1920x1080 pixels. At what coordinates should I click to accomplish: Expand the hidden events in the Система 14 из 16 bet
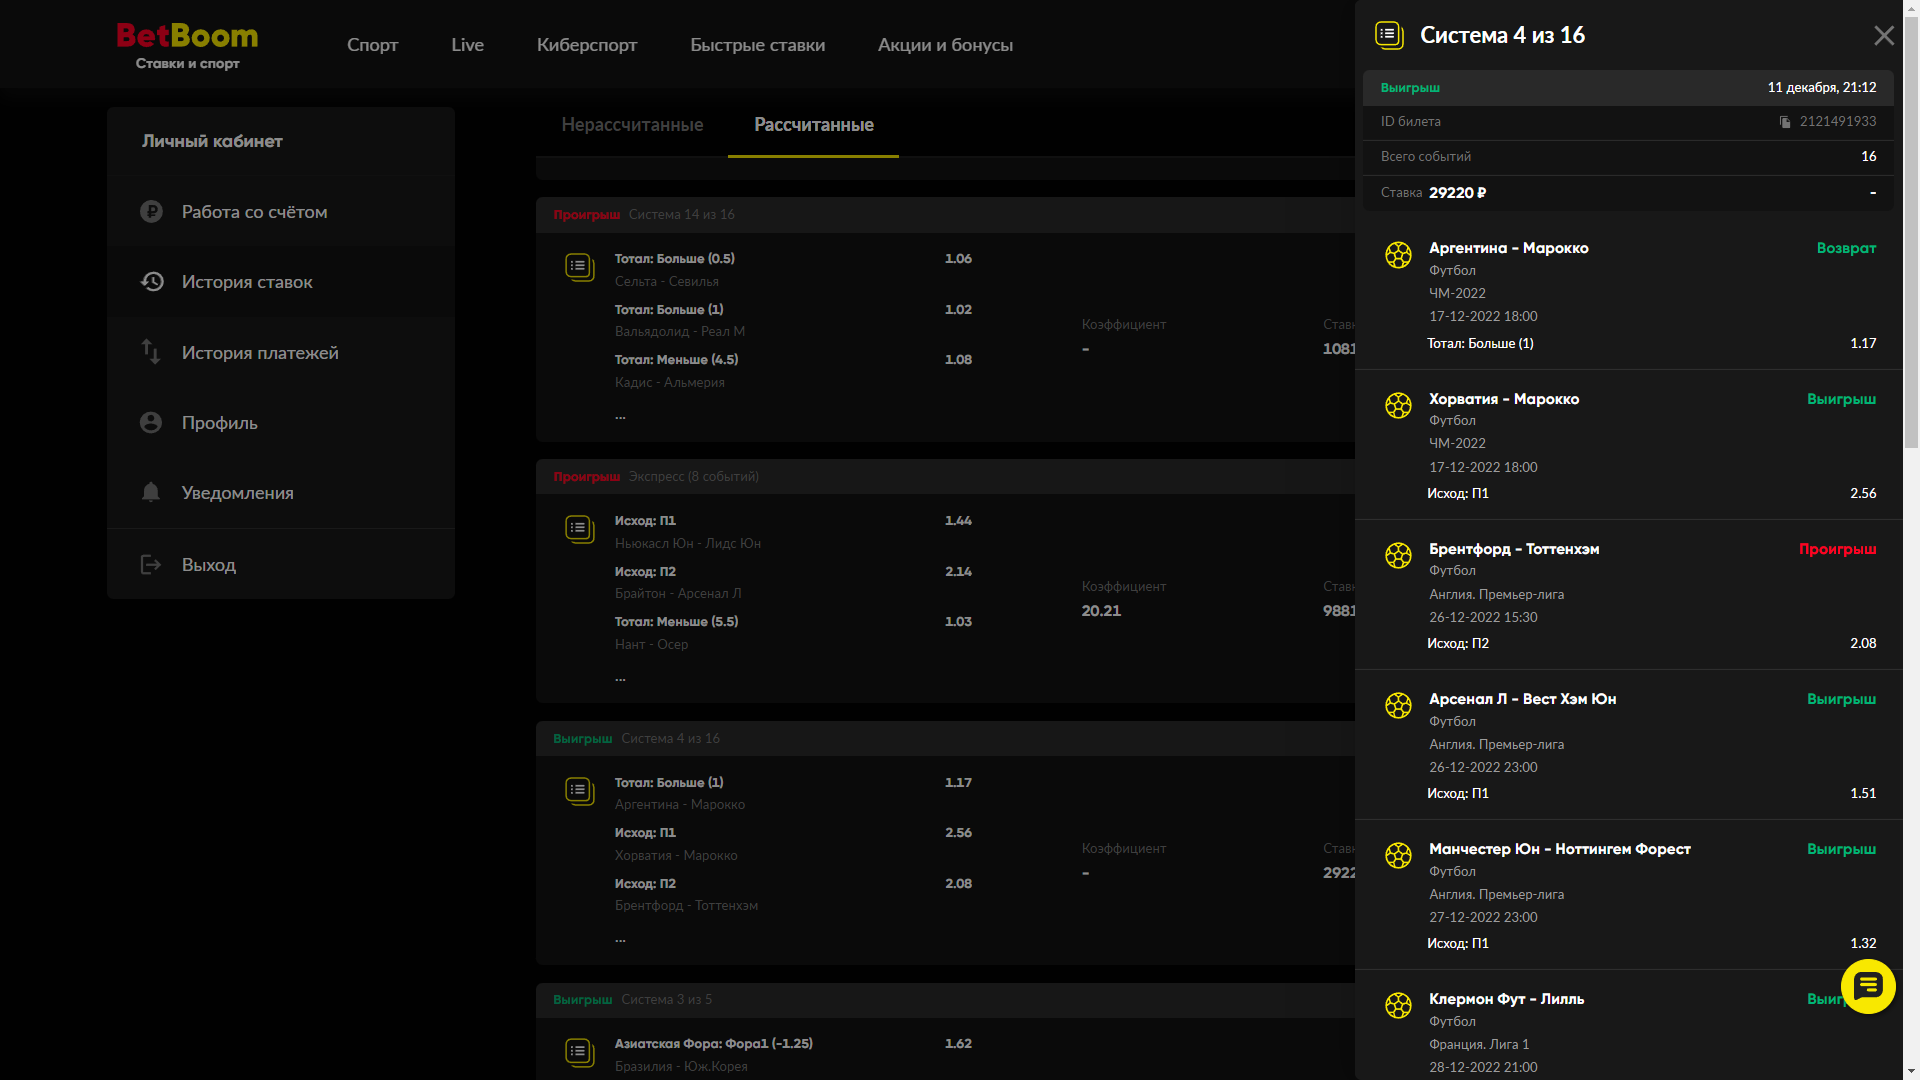(620, 416)
